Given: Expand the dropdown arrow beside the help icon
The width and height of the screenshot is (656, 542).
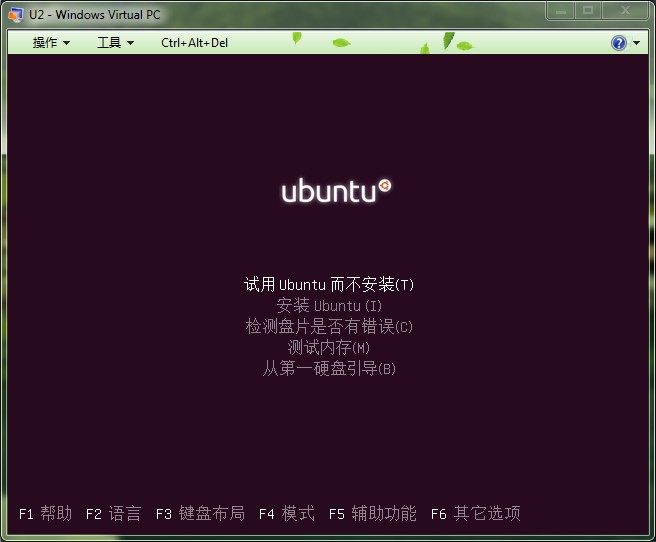Looking at the screenshot, I should (636, 43).
